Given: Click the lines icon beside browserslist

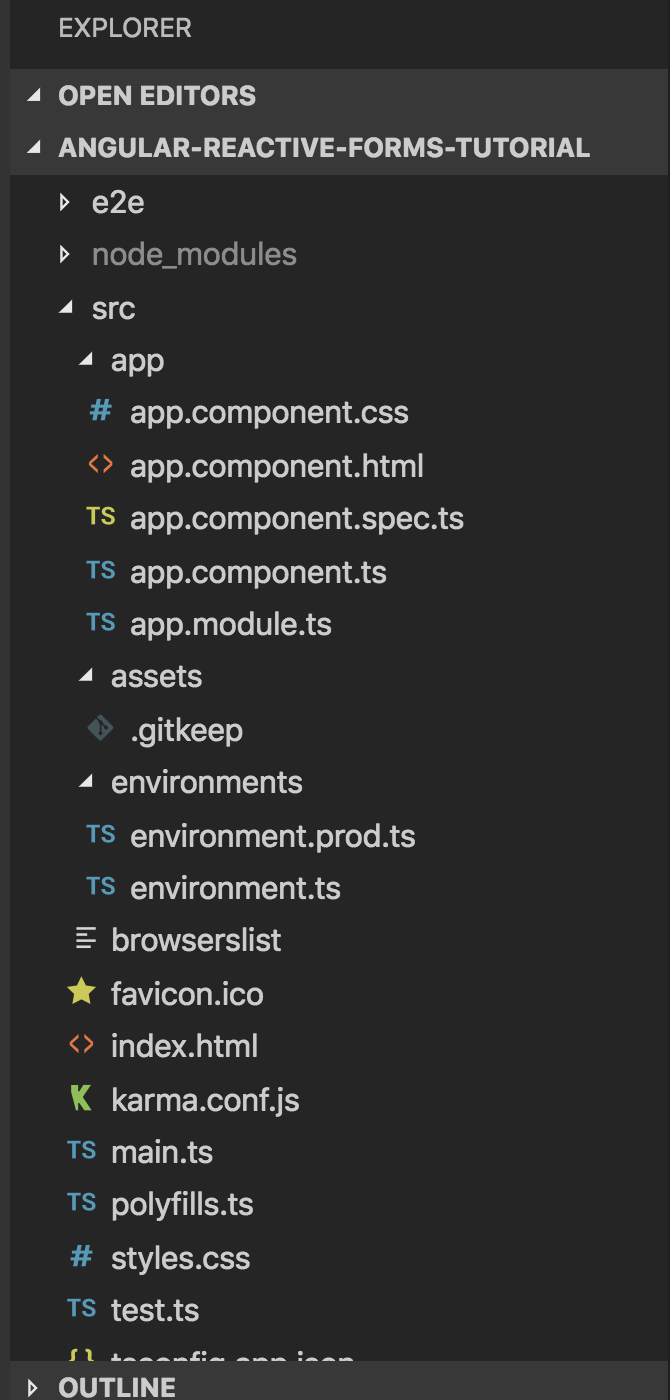Looking at the screenshot, I should coord(87,939).
